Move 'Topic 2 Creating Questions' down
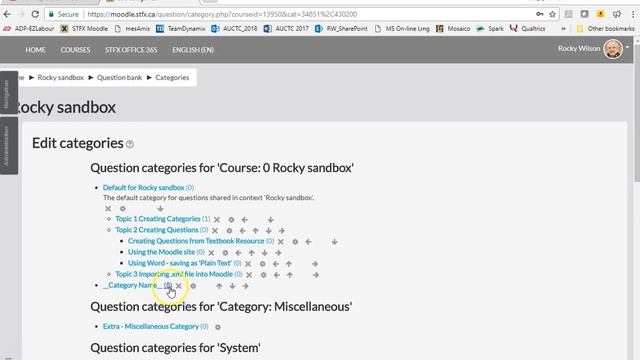Screen dimensions: 640x360 pyautogui.click(x=268, y=231)
